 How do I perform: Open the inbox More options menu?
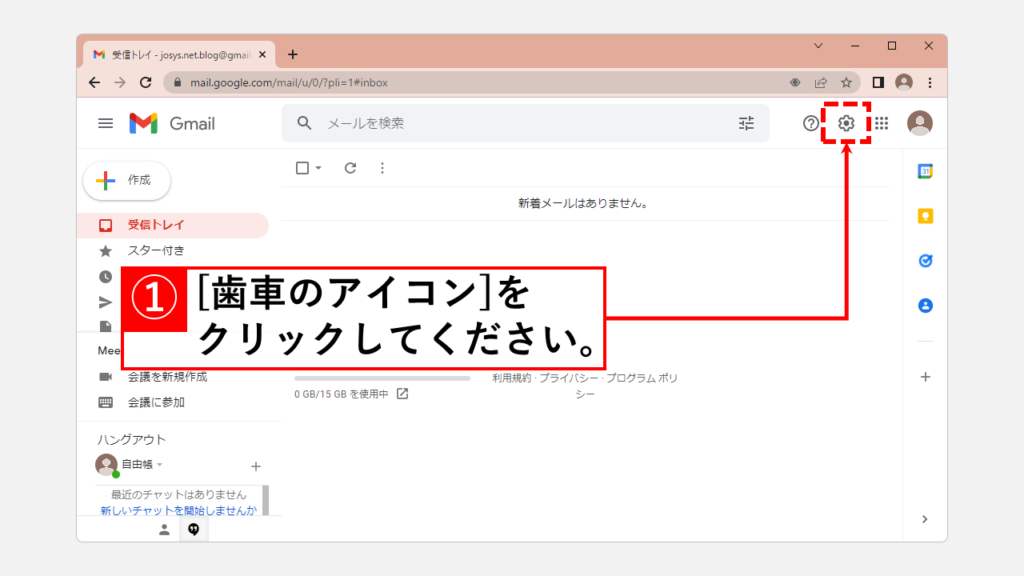382,168
